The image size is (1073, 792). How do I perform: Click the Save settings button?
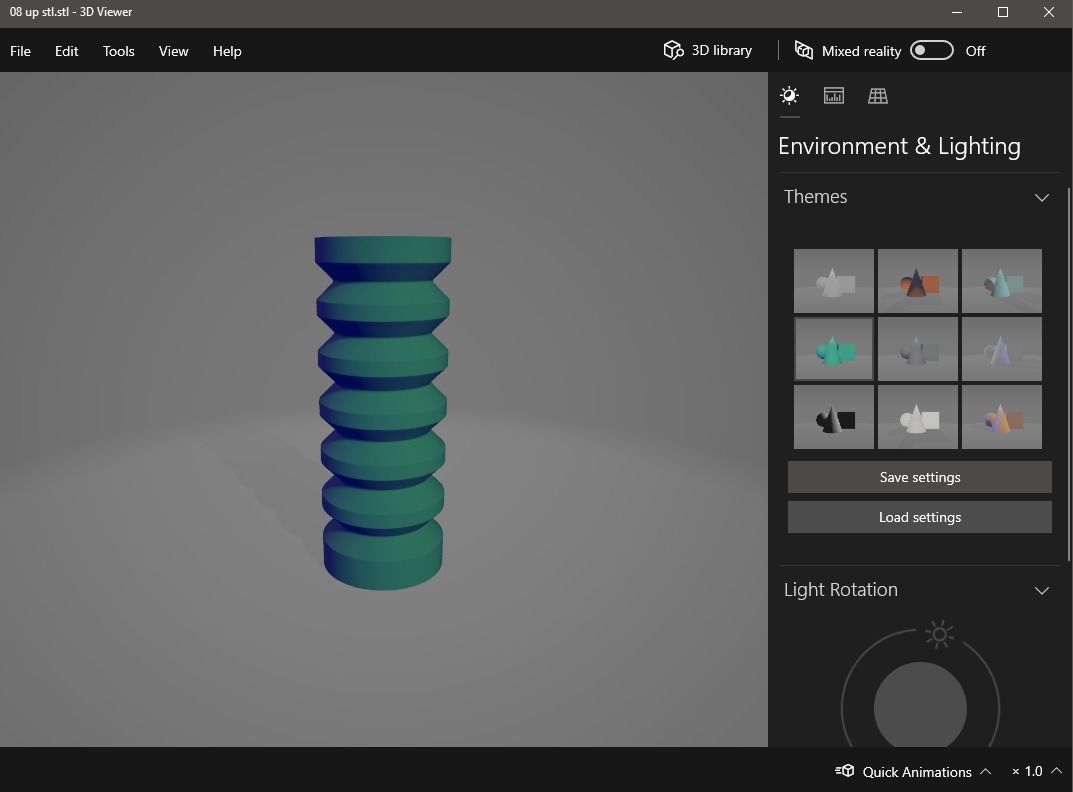(920, 477)
